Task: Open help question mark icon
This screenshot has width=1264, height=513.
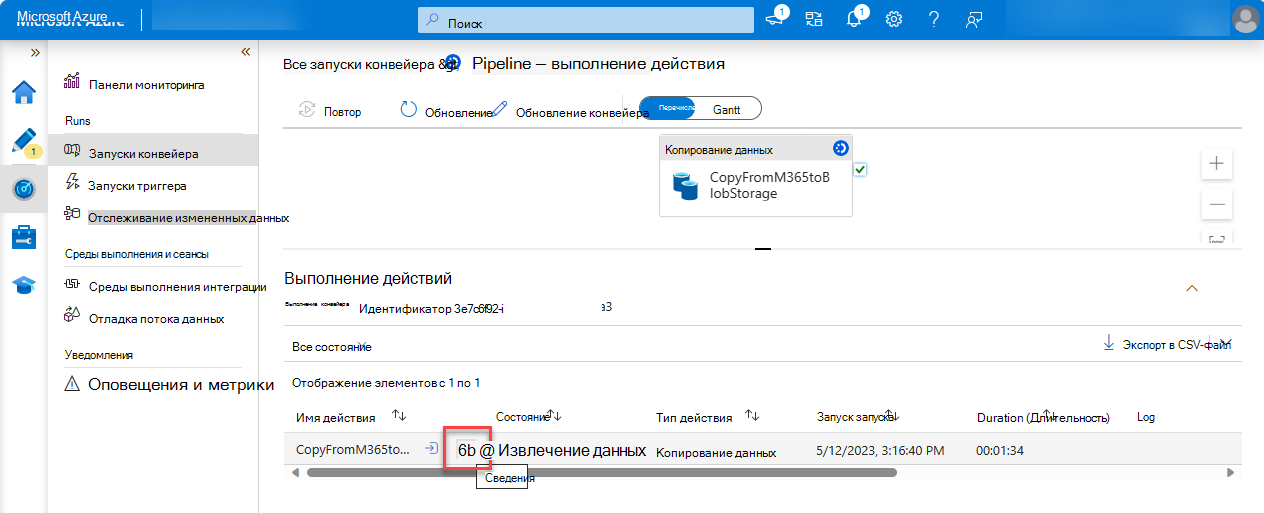Action: coord(933,19)
